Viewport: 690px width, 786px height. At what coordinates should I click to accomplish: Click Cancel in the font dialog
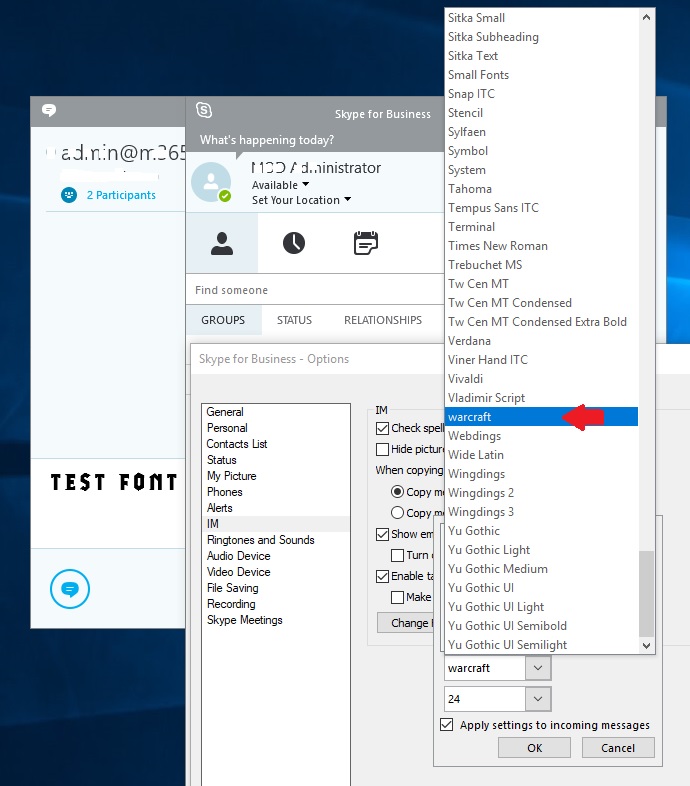618,748
